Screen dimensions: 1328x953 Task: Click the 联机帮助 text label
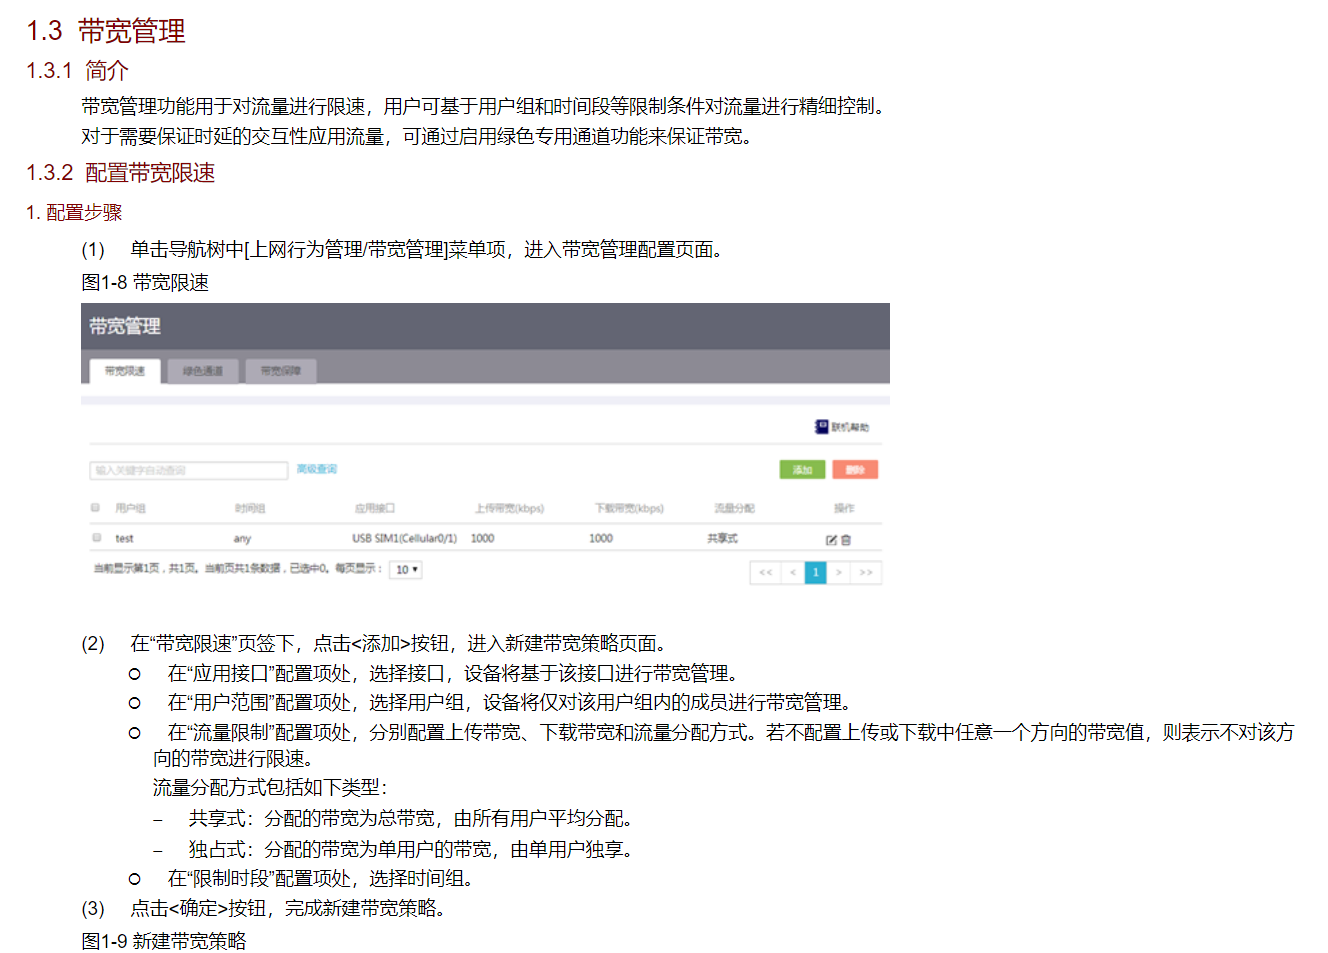click(x=850, y=427)
